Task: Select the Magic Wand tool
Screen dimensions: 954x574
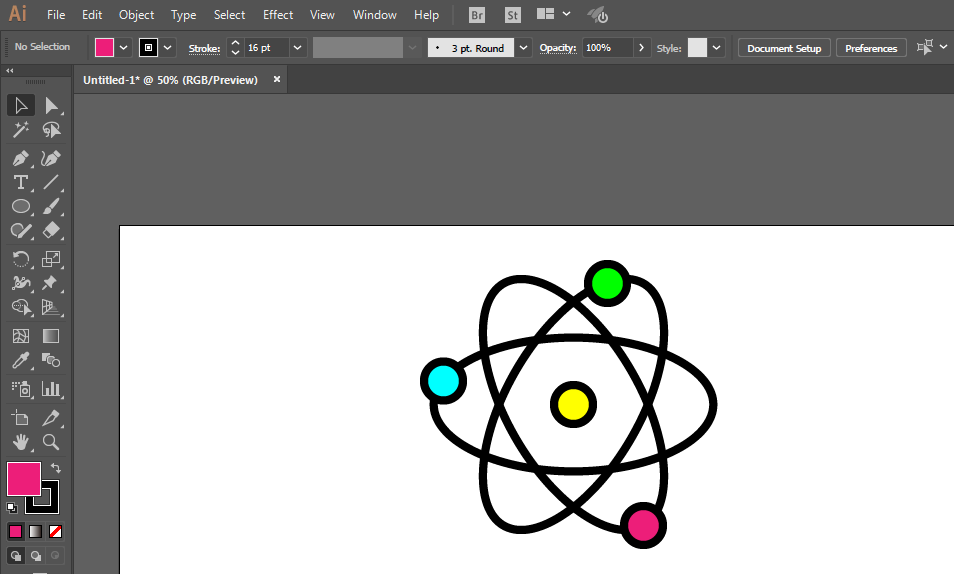Action: (x=21, y=130)
